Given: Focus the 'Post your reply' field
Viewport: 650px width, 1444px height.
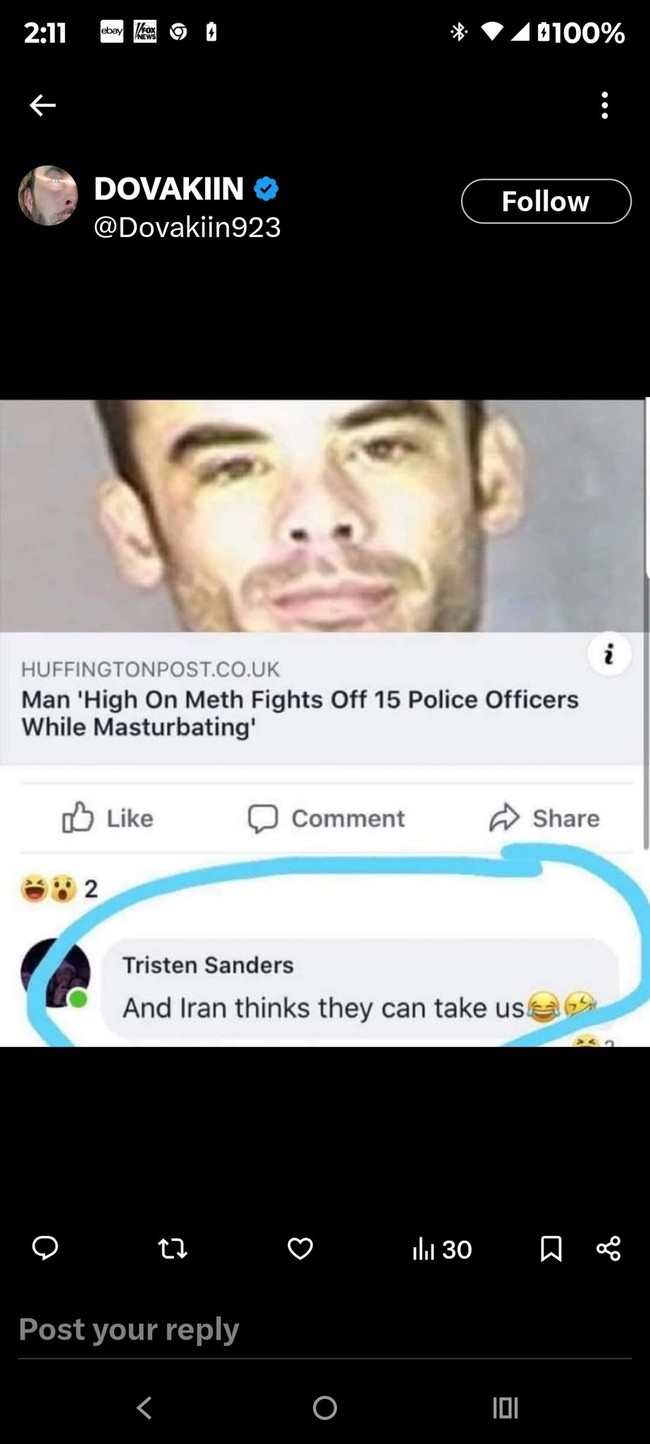Looking at the screenshot, I should pyautogui.click(x=325, y=1330).
